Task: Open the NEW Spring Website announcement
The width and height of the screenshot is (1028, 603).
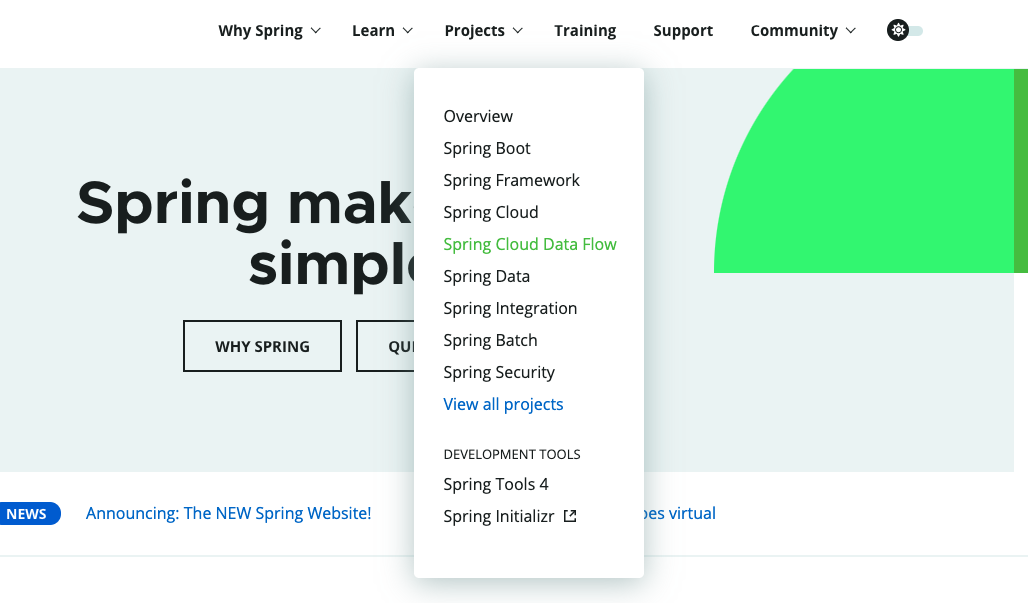Action: tap(228, 513)
